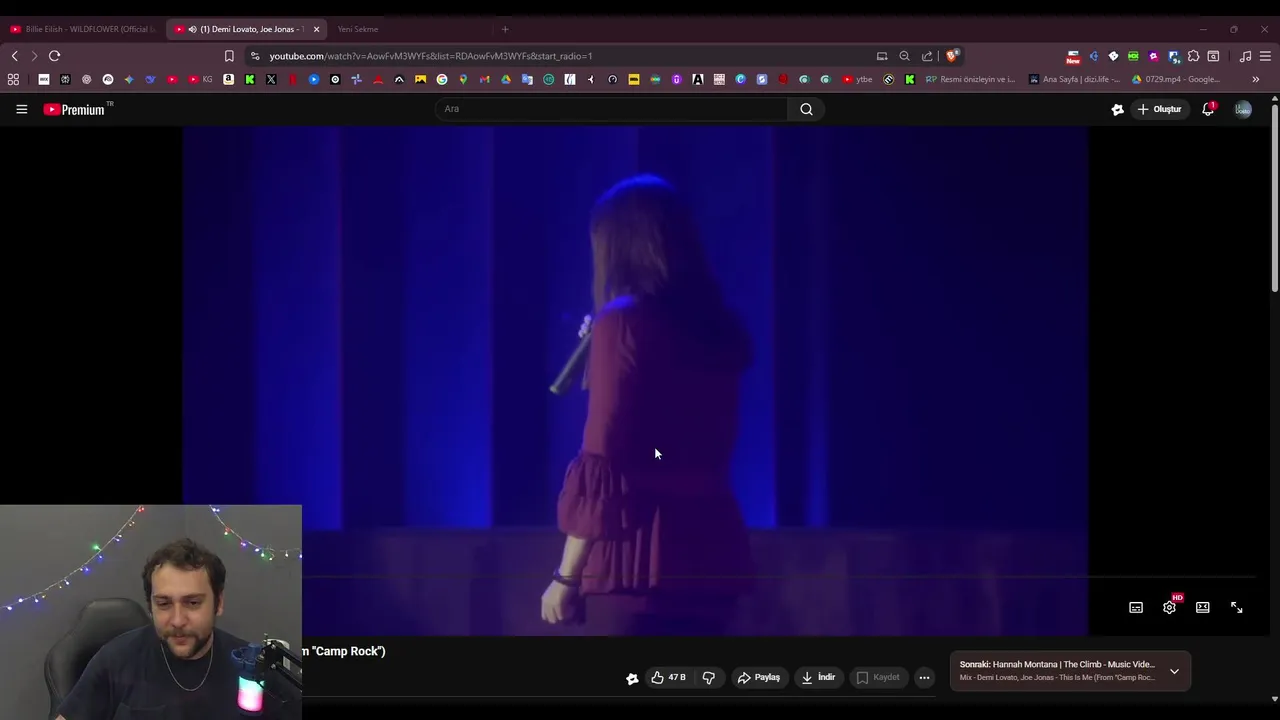Open the sidebar panel icon in toolbar
The width and height of the screenshot is (1280, 720).
[x=1213, y=56]
